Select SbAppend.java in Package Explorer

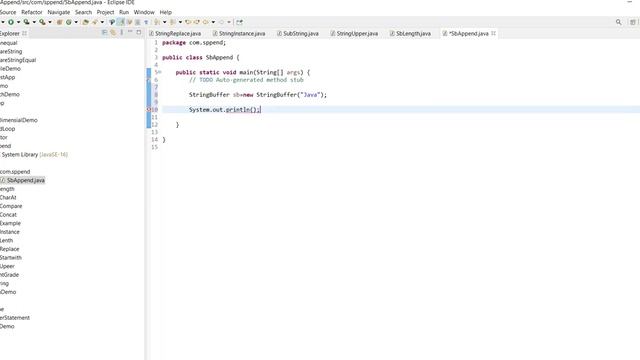coord(23,180)
